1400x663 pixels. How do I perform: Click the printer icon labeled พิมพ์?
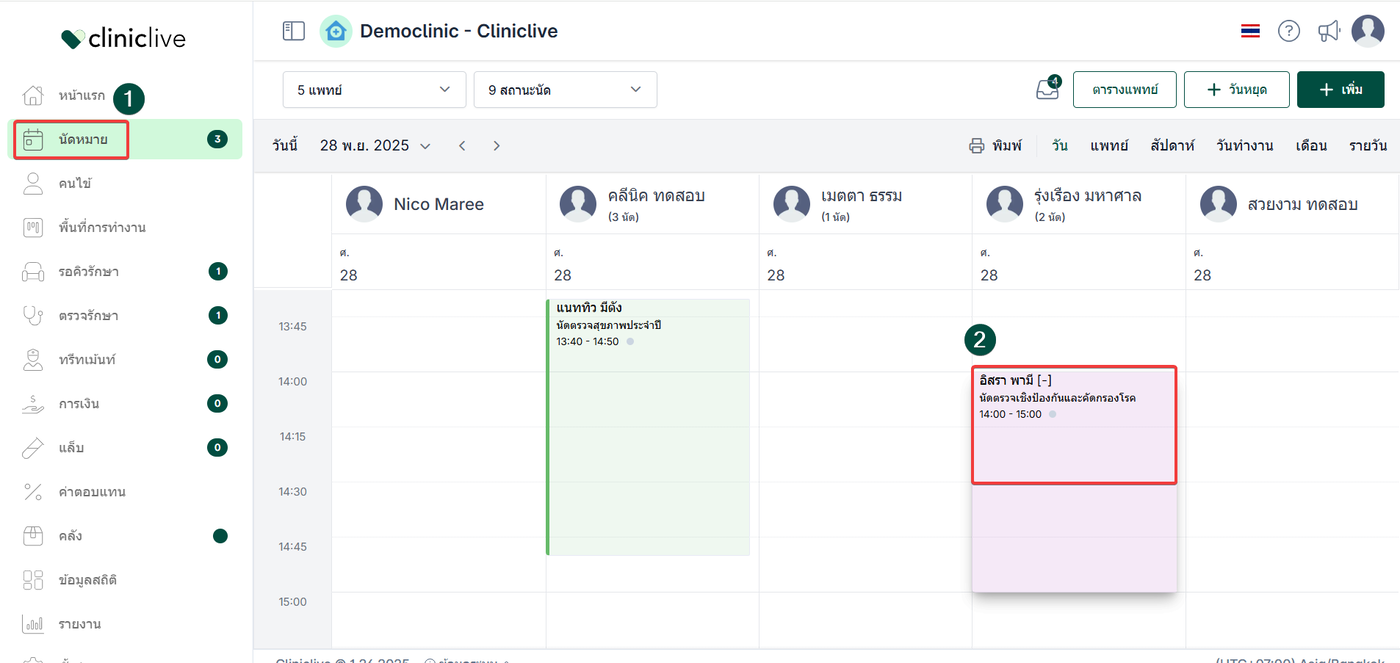[995, 146]
